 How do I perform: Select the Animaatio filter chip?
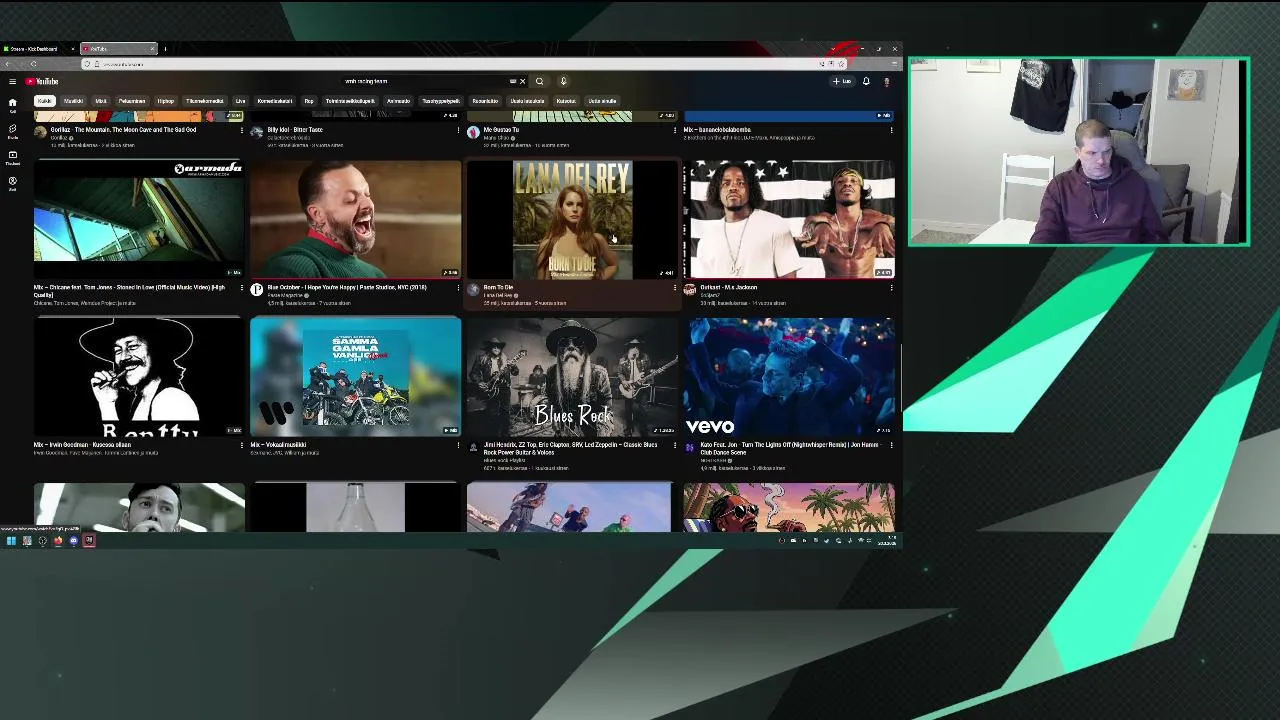coord(398,101)
